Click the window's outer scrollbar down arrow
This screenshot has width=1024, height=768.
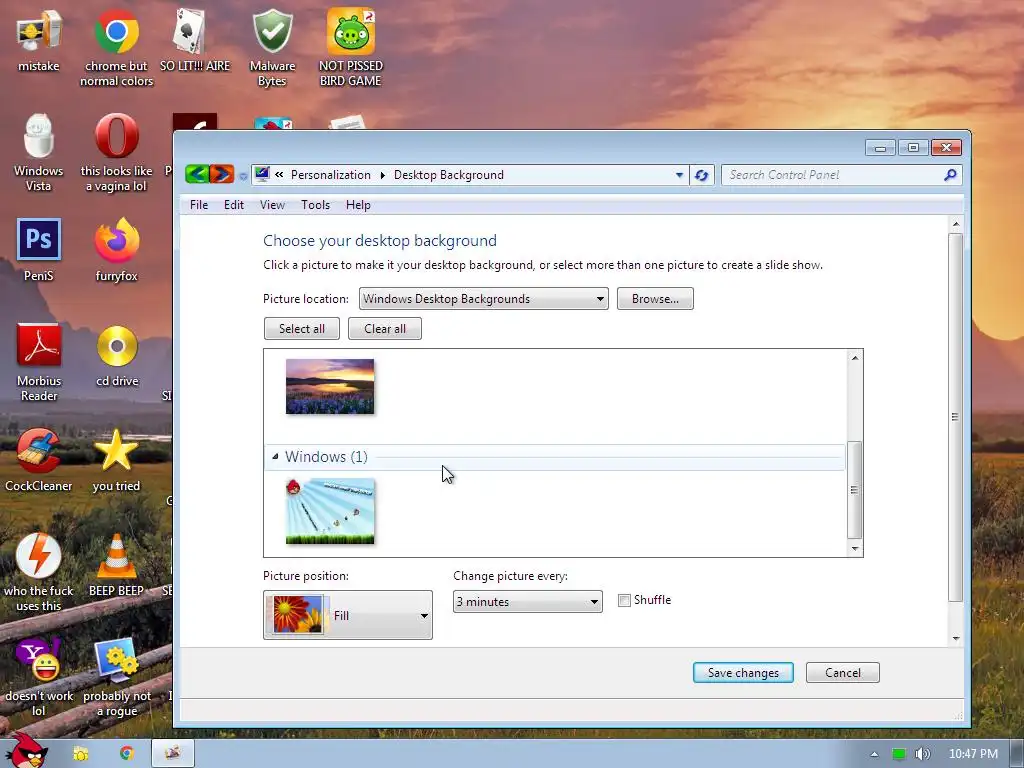(955, 638)
